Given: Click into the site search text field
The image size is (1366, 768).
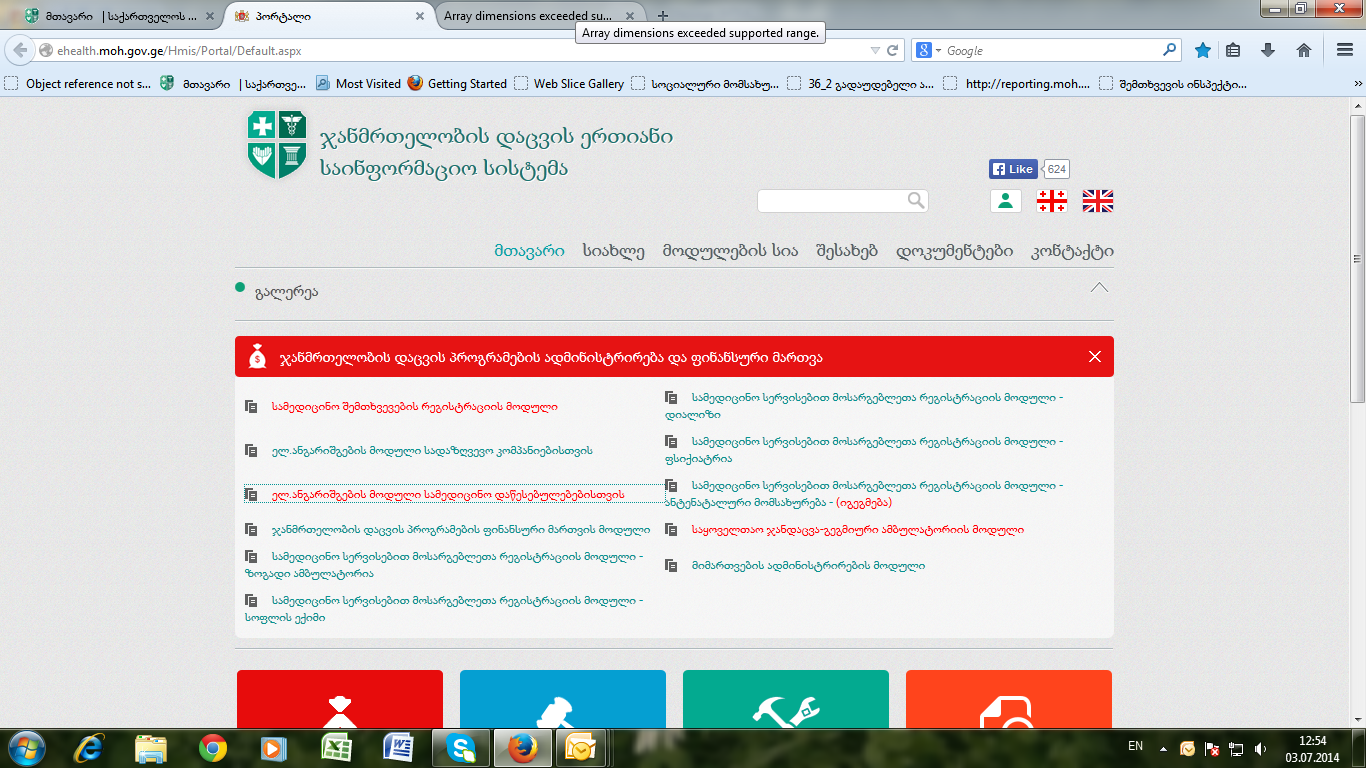Looking at the screenshot, I should pos(830,201).
